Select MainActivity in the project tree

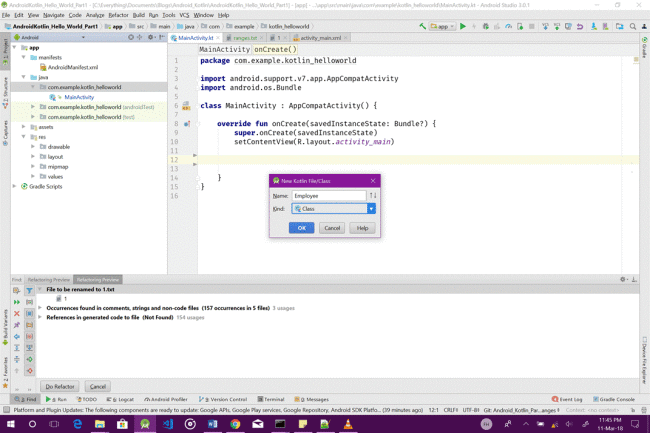tap(79, 97)
